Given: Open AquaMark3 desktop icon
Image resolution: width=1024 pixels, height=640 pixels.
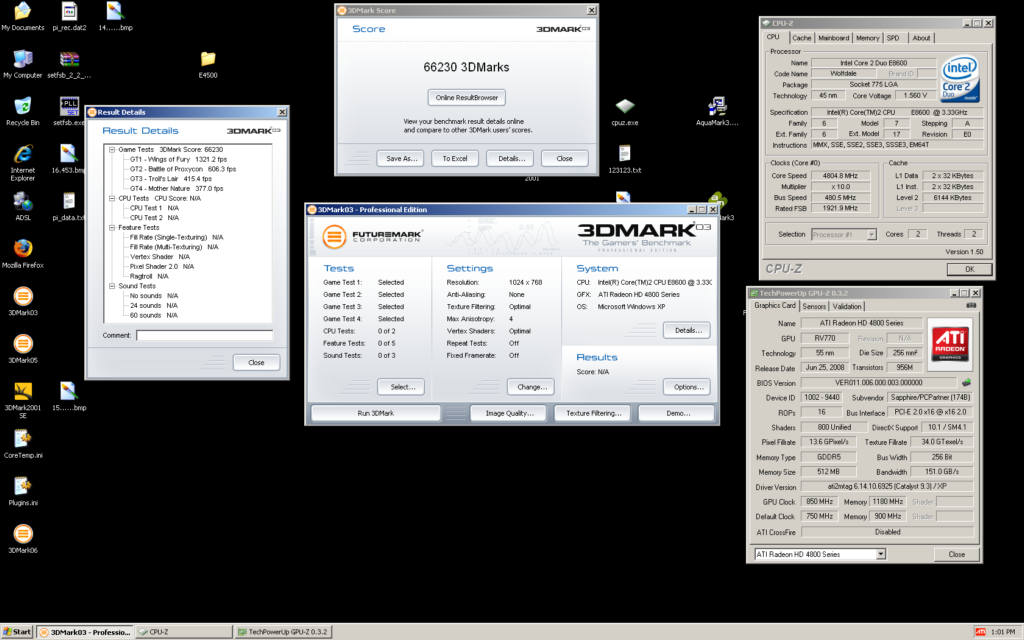Looking at the screenshot, I should [717, 111].
